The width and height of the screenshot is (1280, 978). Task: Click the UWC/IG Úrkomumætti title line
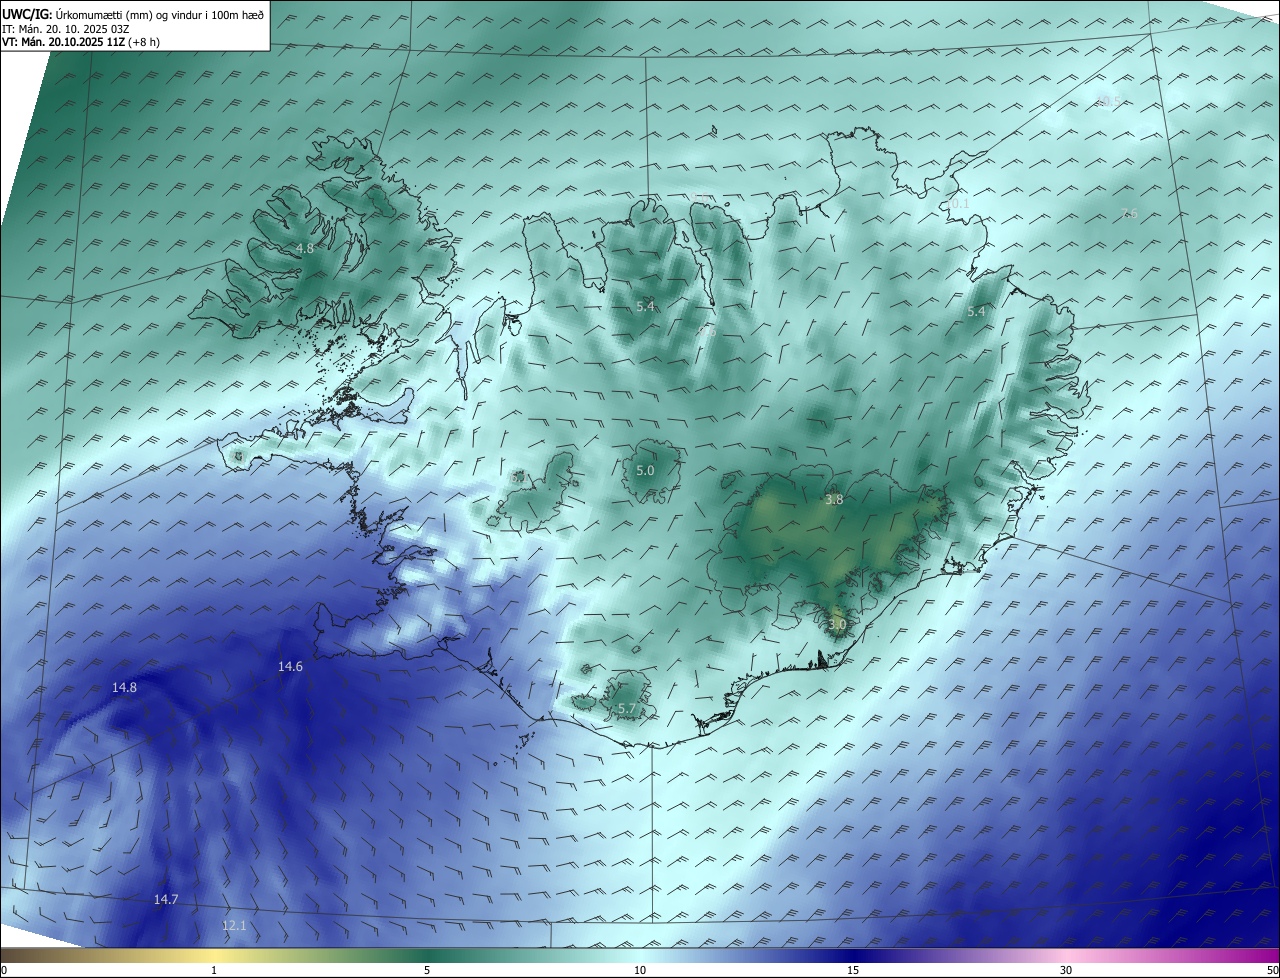coord(133,16)
